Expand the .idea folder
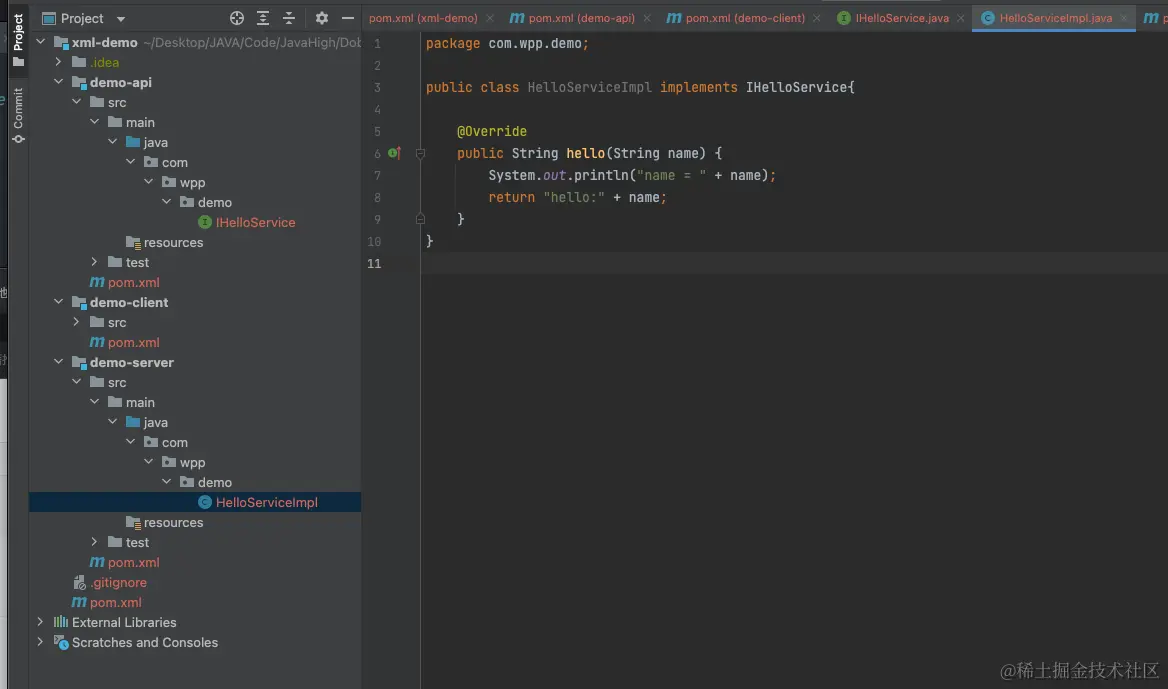Image resolution: width=1168 pixels, height=689 pixels. tap(59, 62)
